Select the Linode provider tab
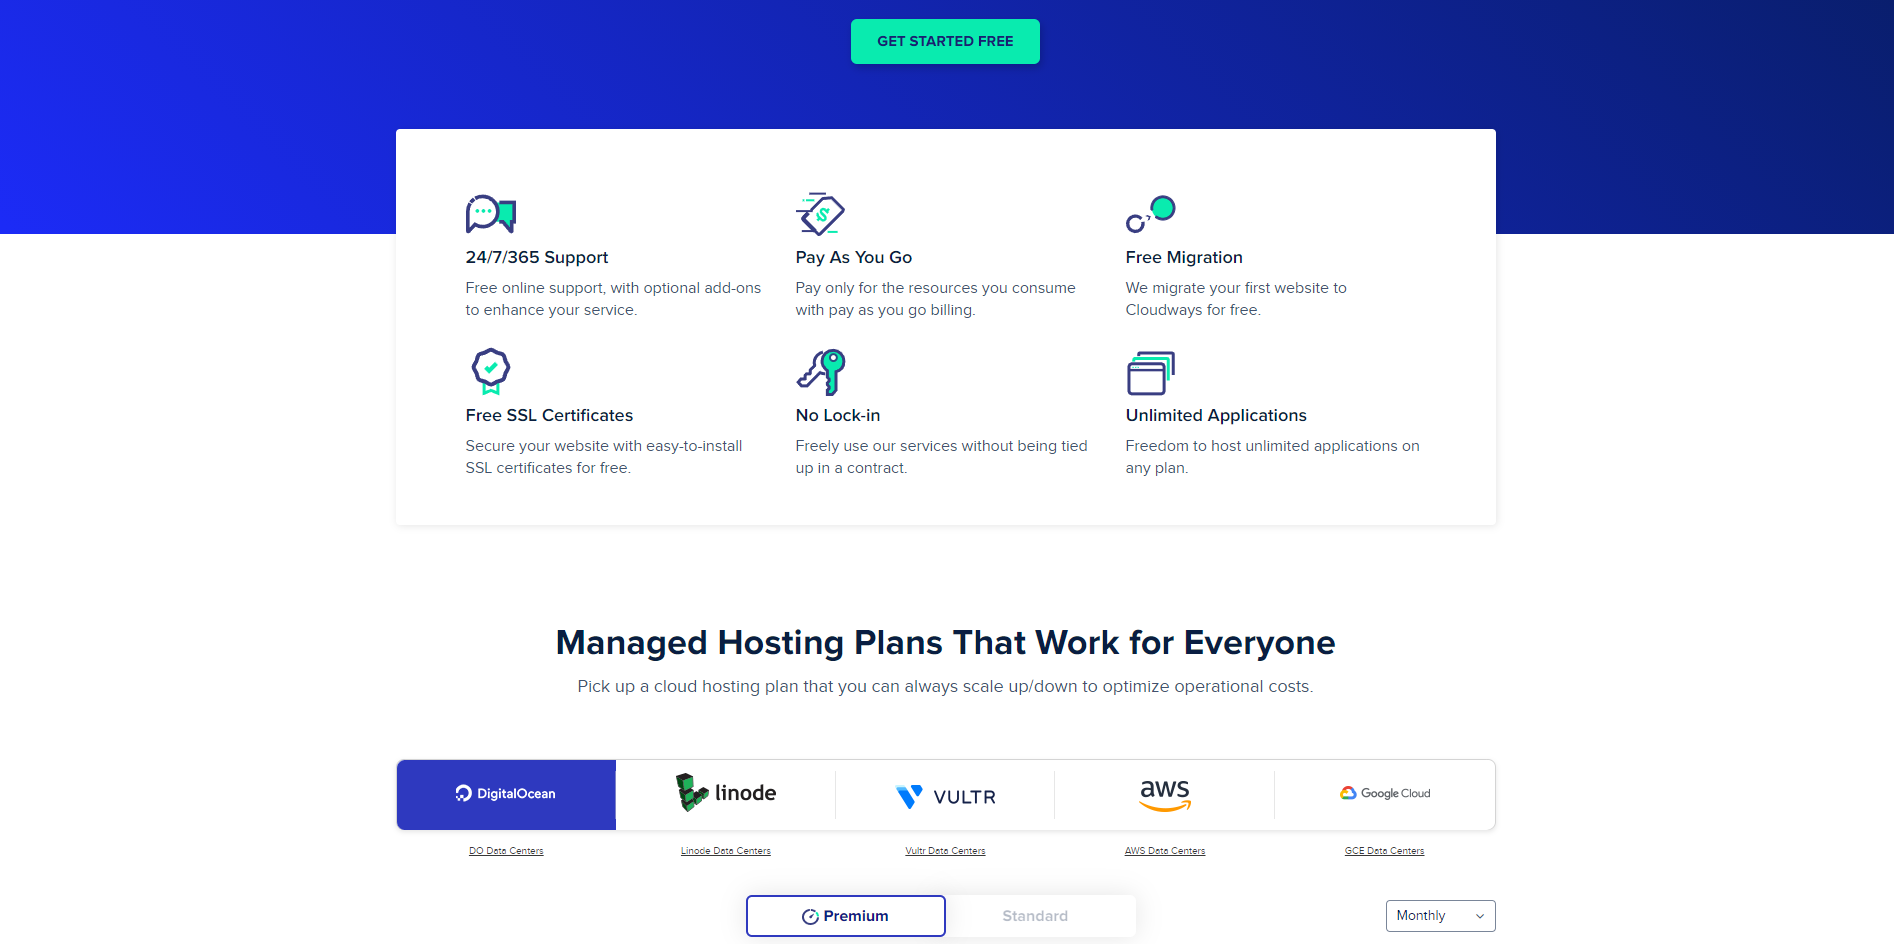Viewport: 1894px width, 944px height. (726, 794)
